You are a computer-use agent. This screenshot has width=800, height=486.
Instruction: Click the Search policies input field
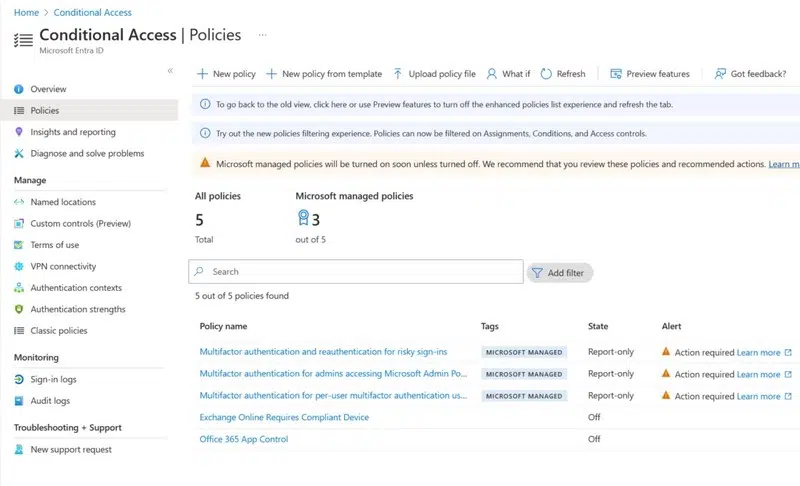pos(356,271)
